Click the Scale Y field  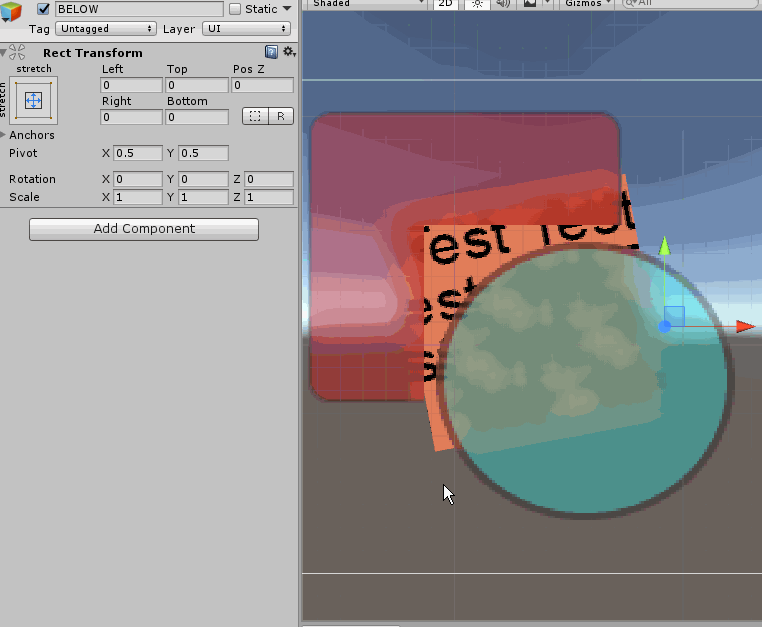(x=204, y=197)
